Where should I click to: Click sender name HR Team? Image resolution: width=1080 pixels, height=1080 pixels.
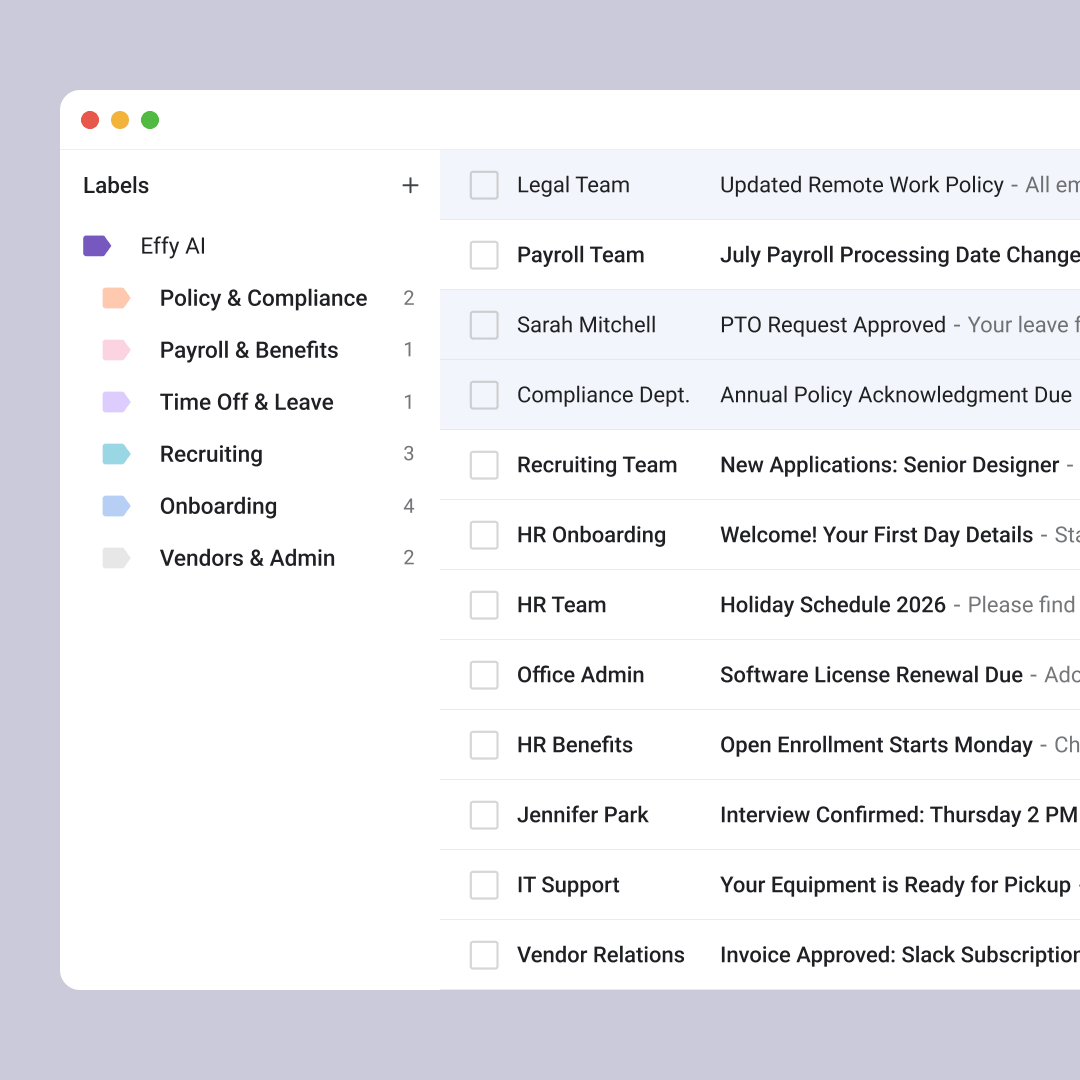point(561,605)
